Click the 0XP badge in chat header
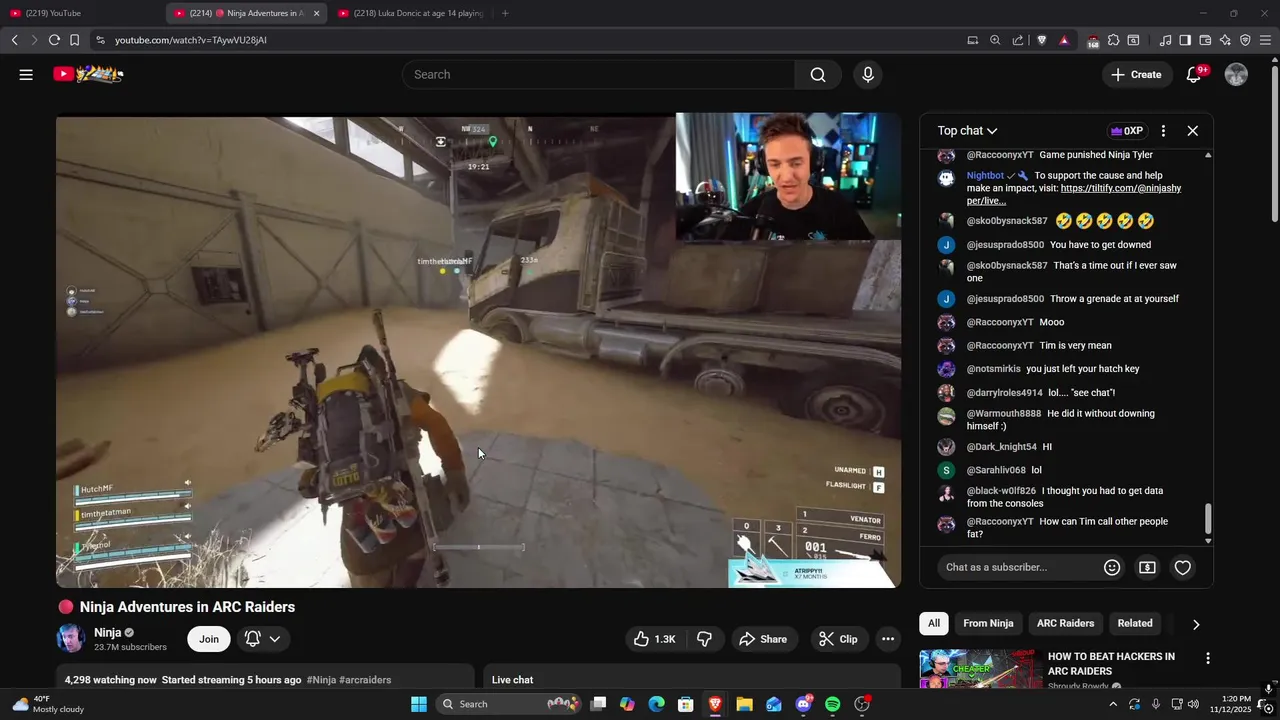Image resolution: width=1280 pixels, height=720 pixels. (1126, 131)
